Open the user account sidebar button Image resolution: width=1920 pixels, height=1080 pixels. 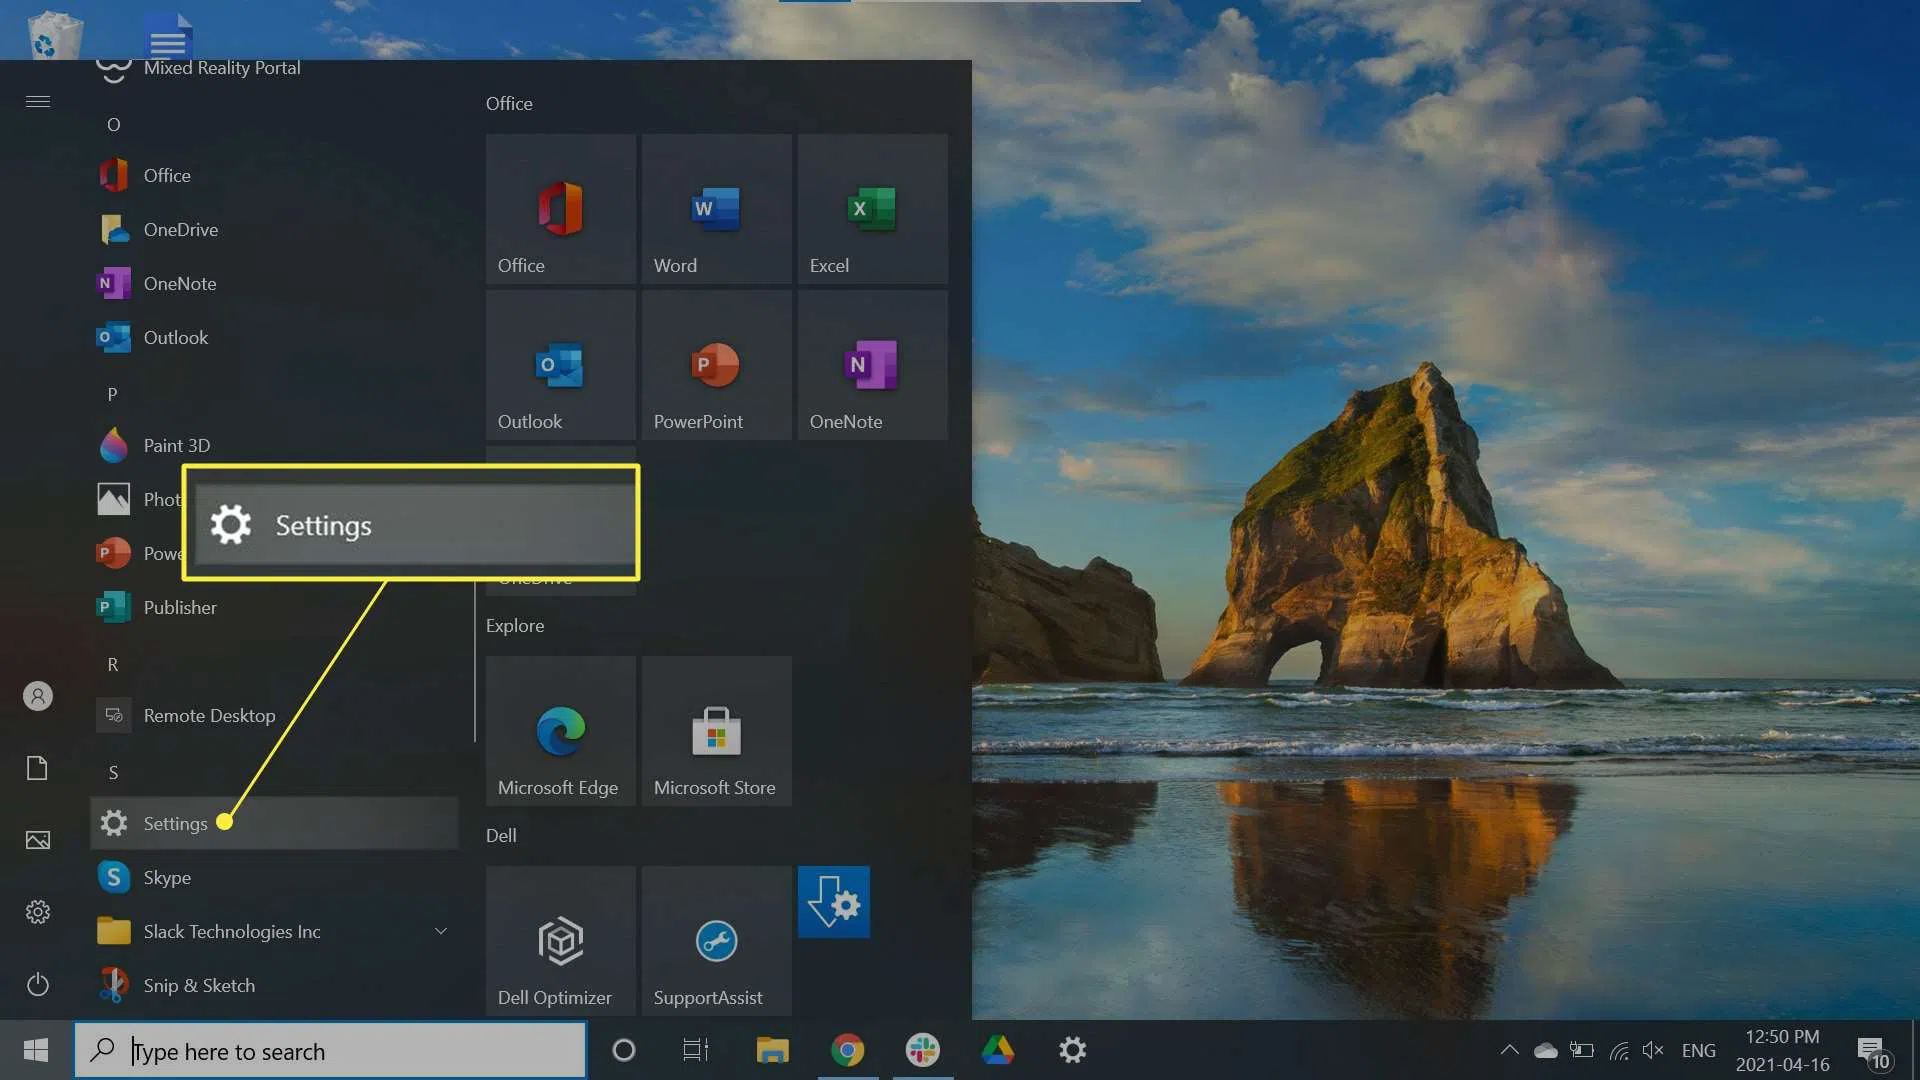38,696
